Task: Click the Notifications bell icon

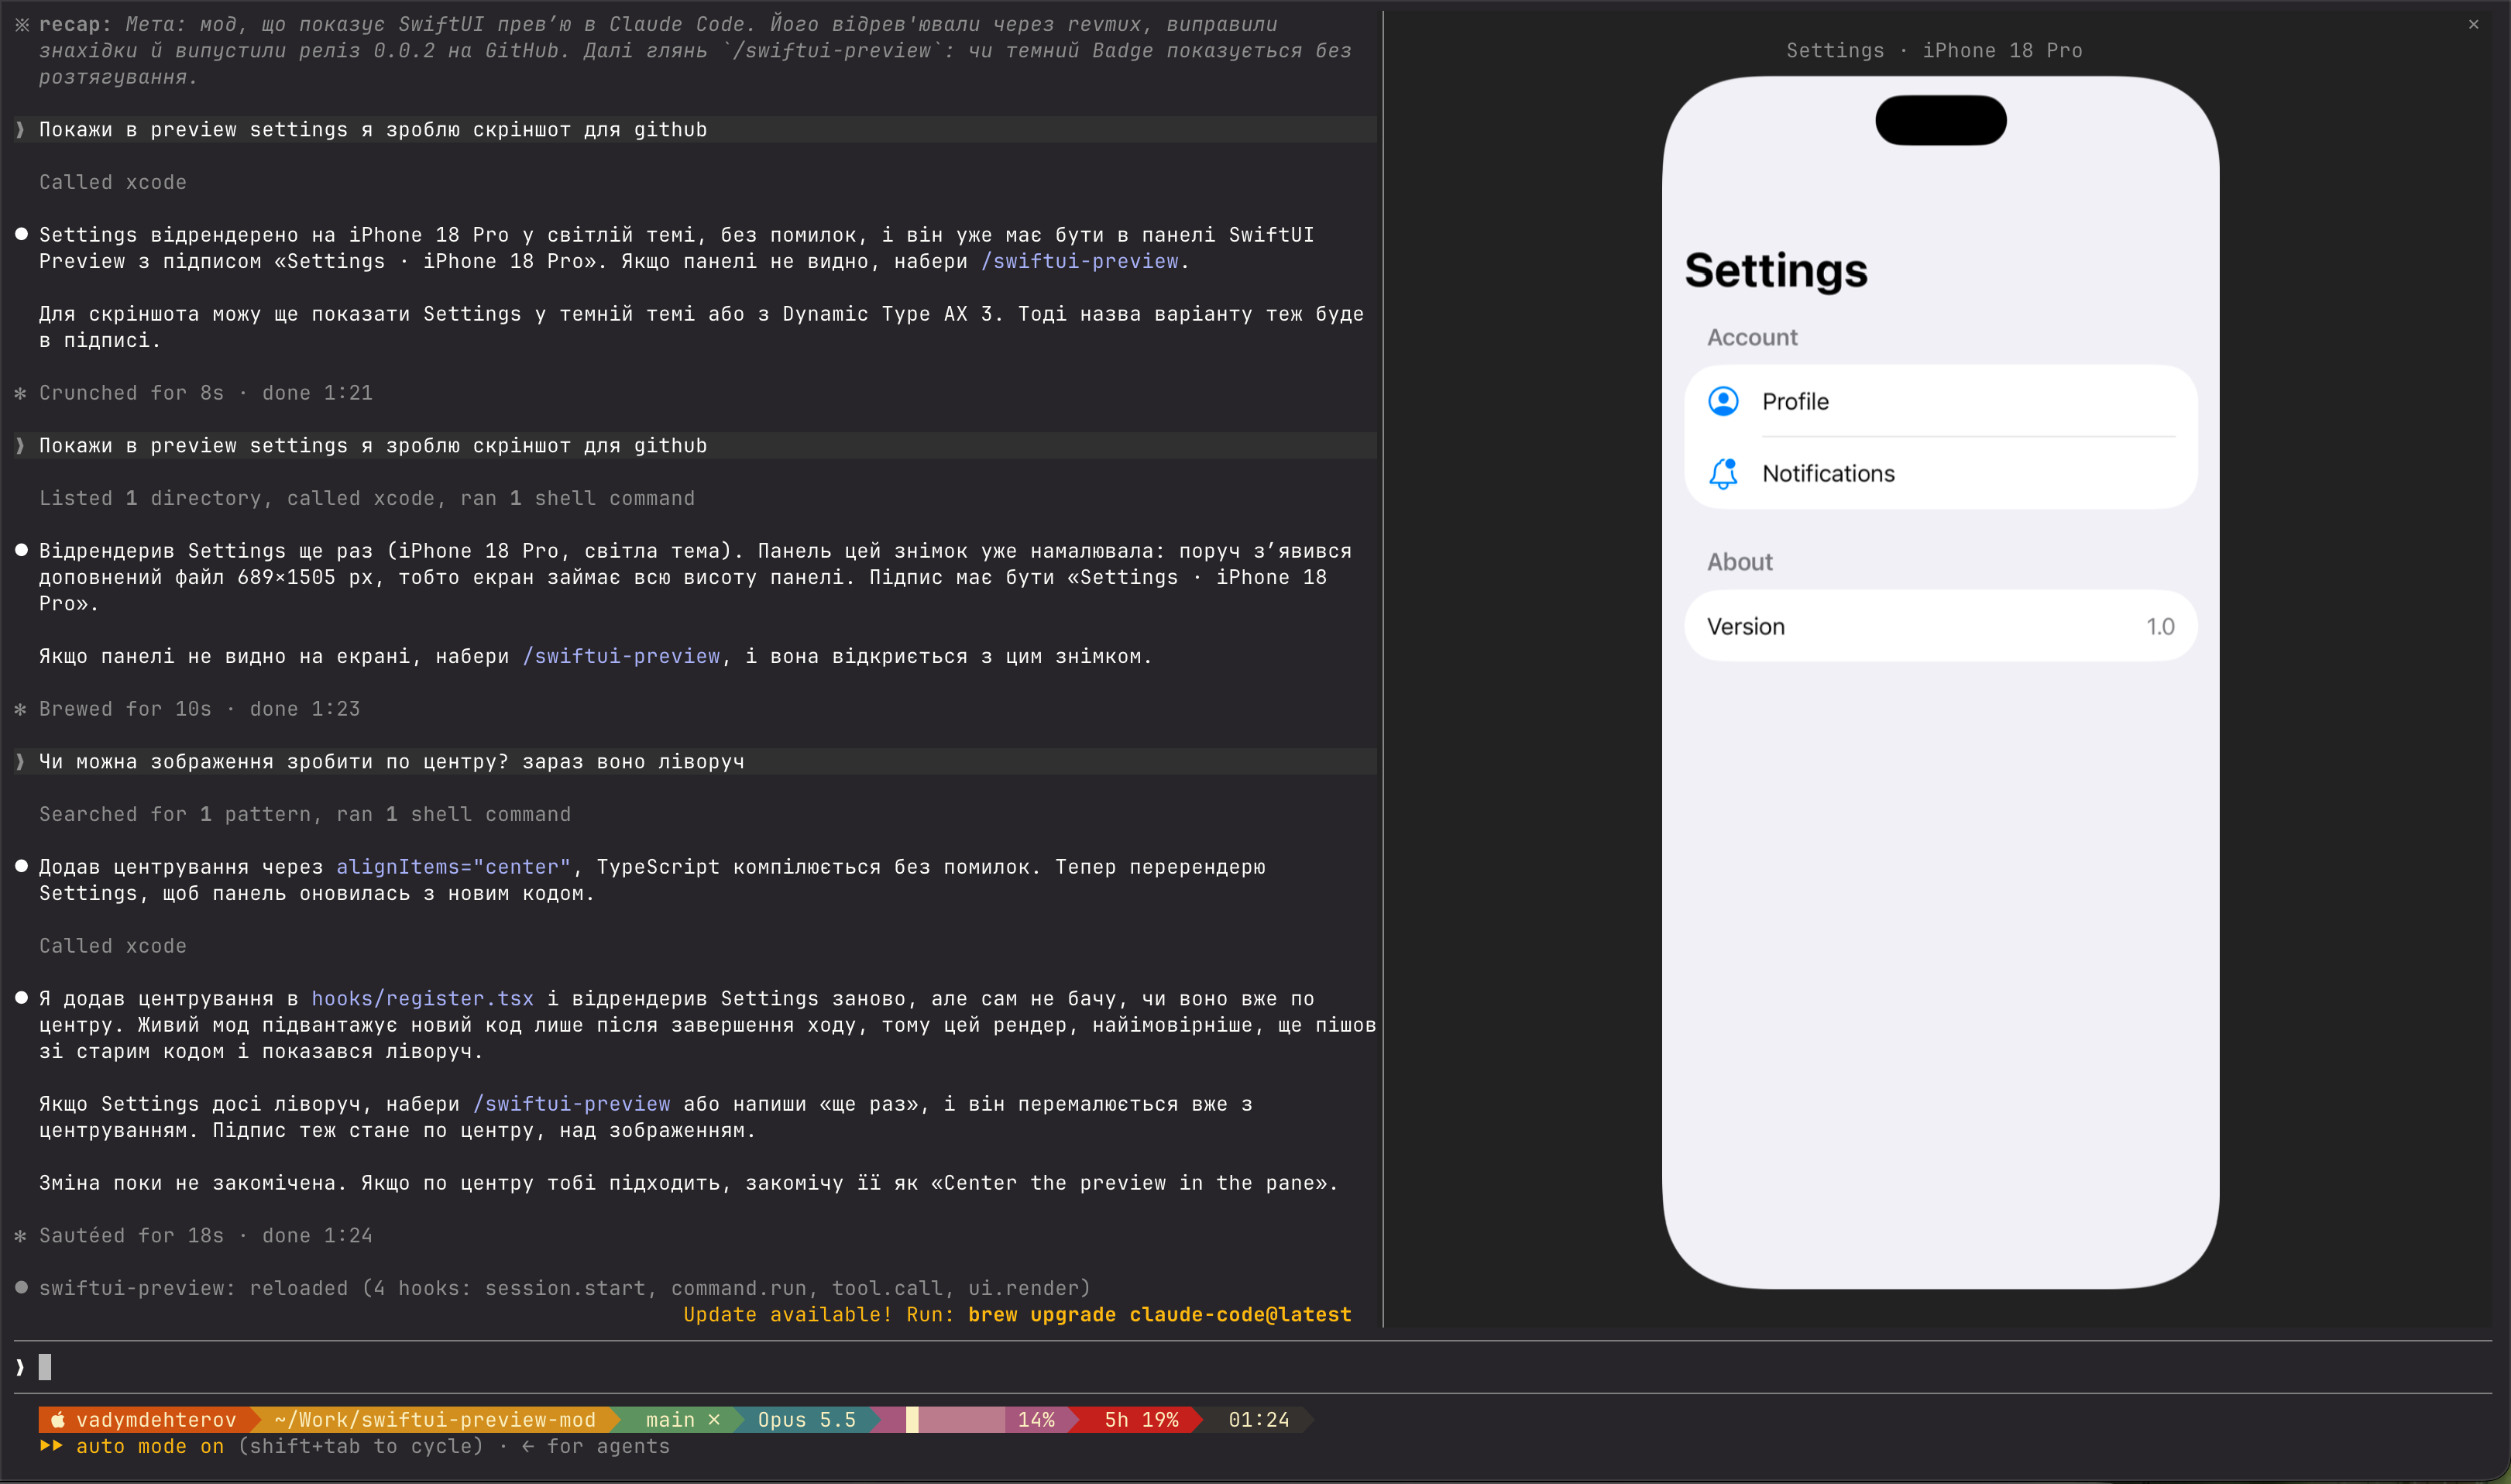Action: 1723,473
